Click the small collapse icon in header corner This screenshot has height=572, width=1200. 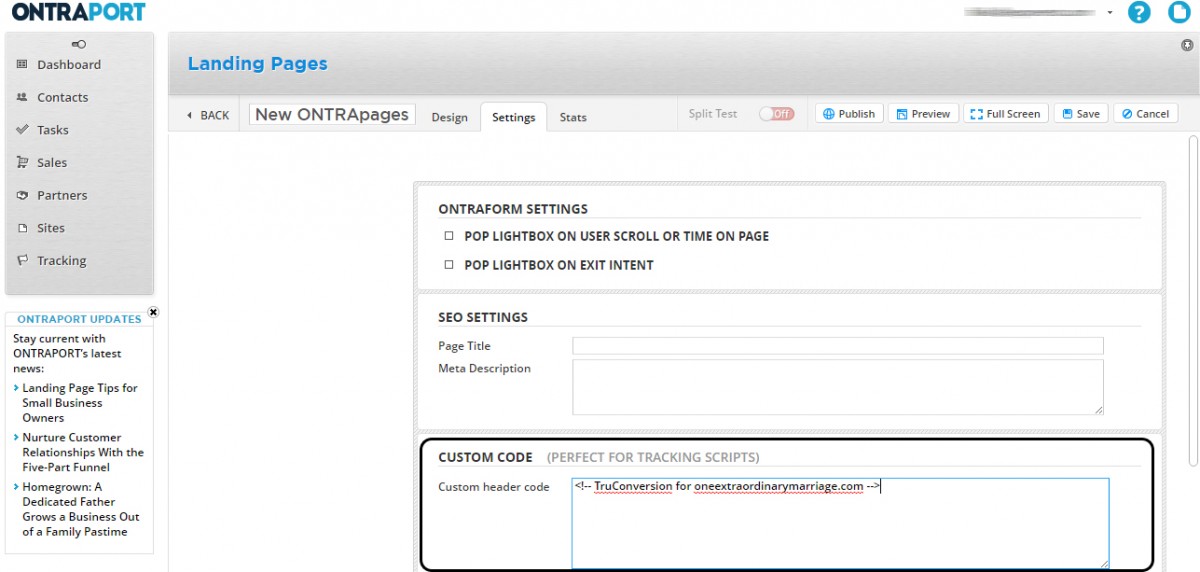click(x=1187, y=45)
